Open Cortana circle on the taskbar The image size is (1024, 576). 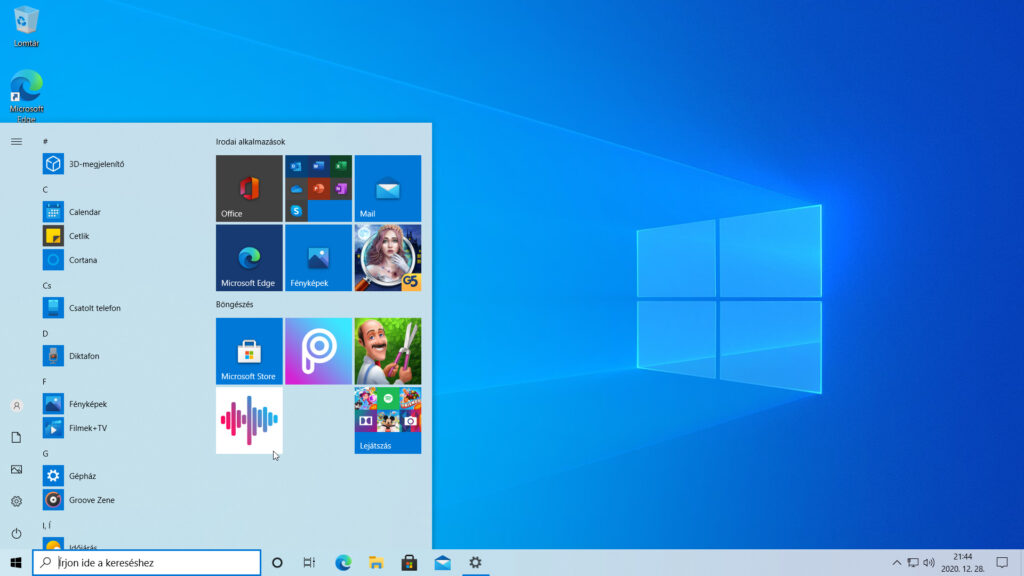coord(277,562)
